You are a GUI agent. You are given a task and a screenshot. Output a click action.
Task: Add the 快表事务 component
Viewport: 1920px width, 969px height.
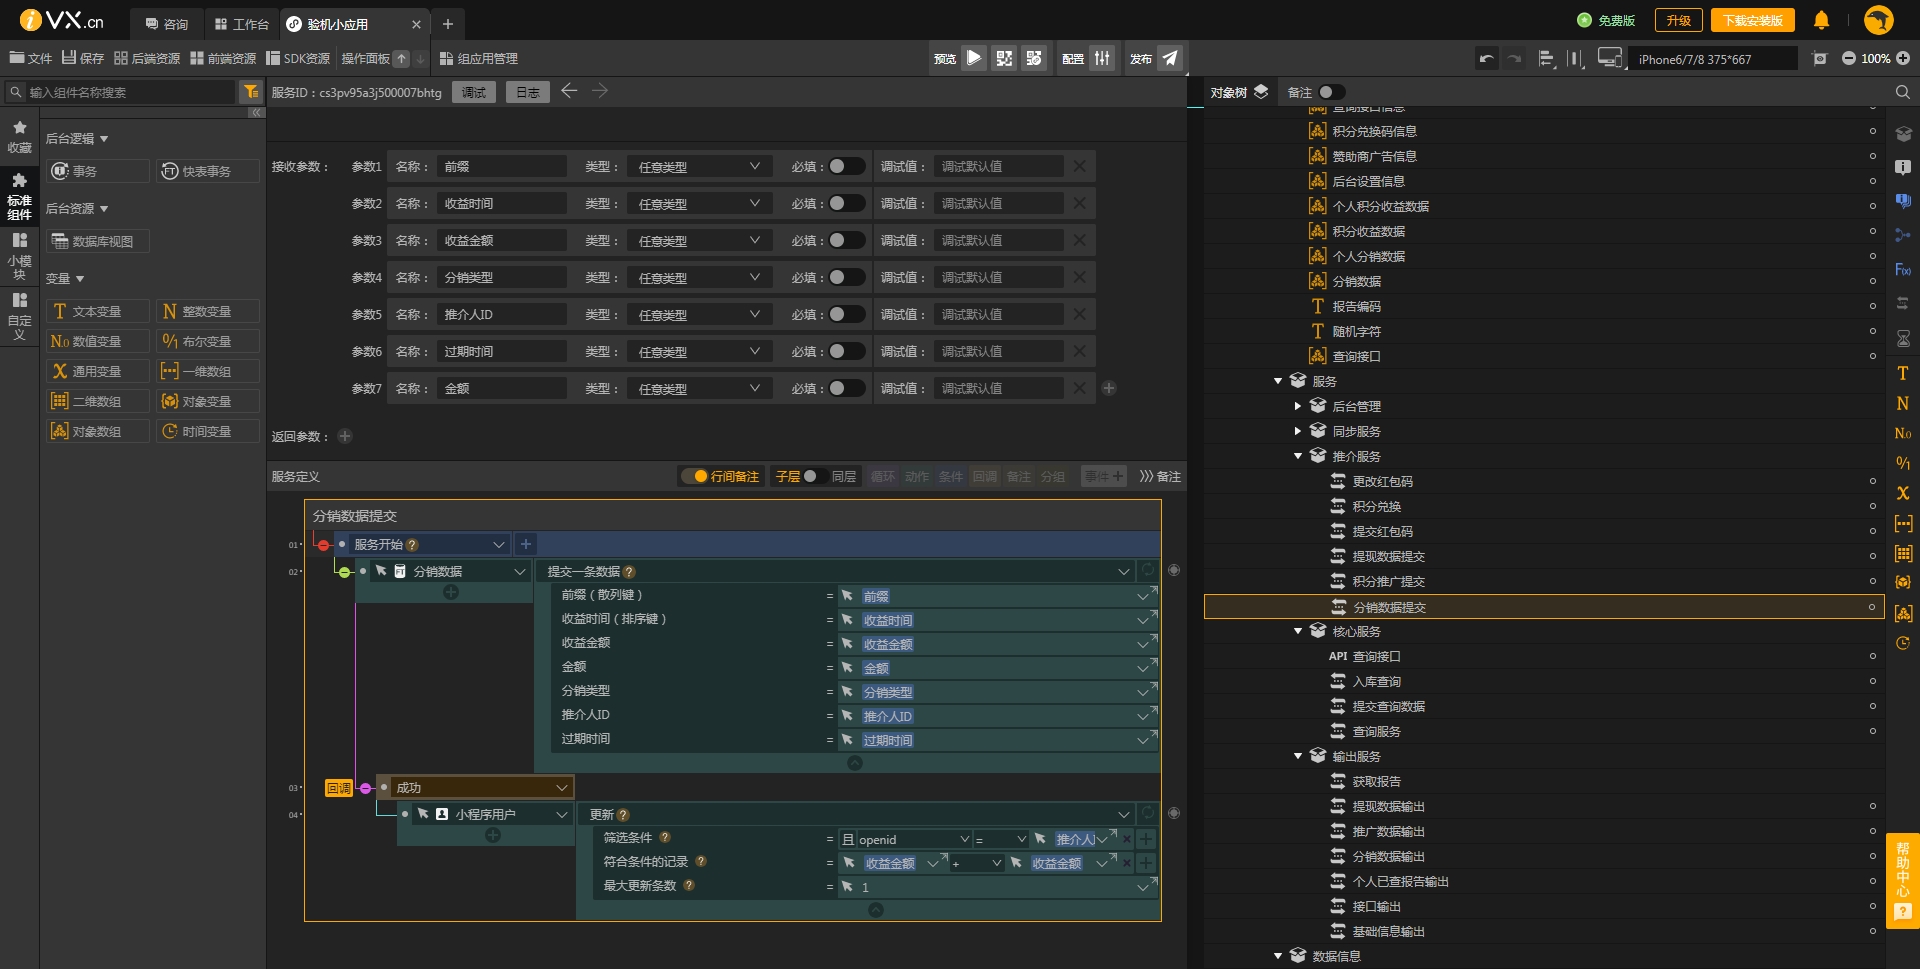pyautogui.click(x=208, y=171)
